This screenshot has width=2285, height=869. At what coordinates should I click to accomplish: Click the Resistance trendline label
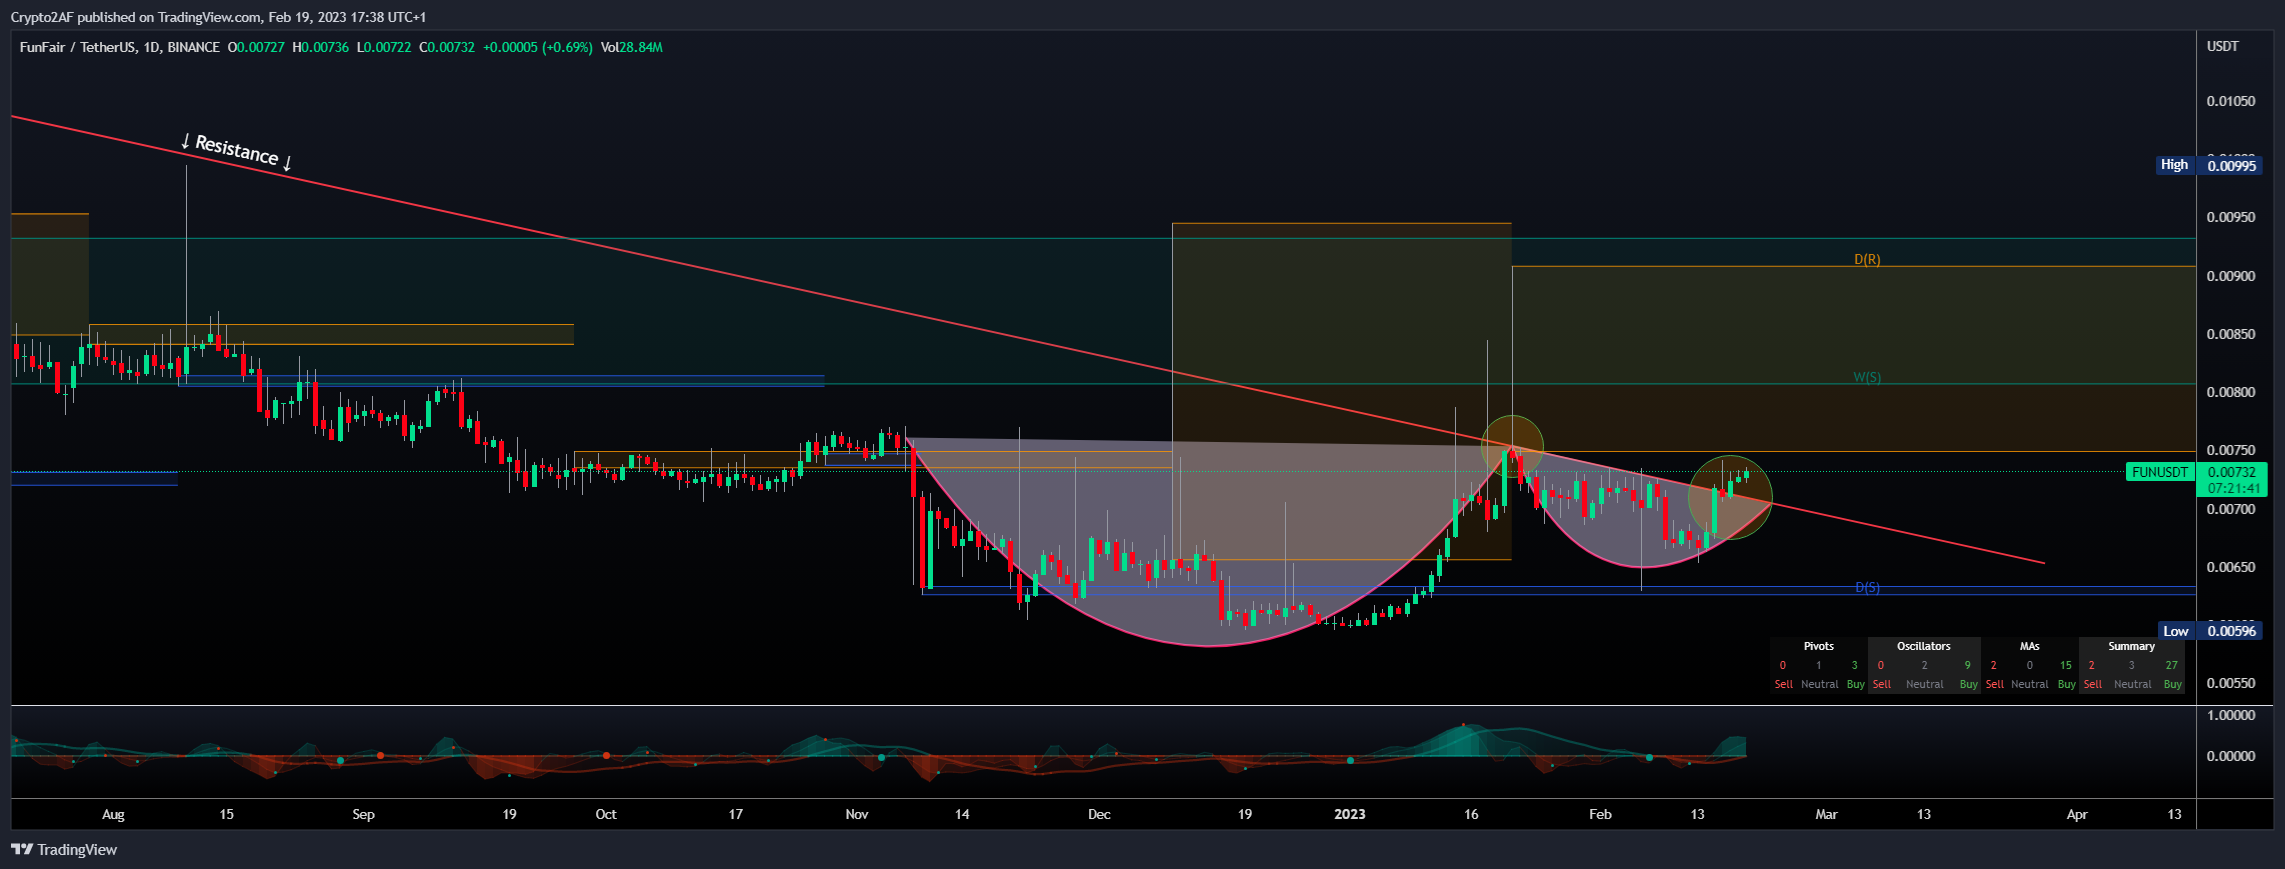click(237, 150)
